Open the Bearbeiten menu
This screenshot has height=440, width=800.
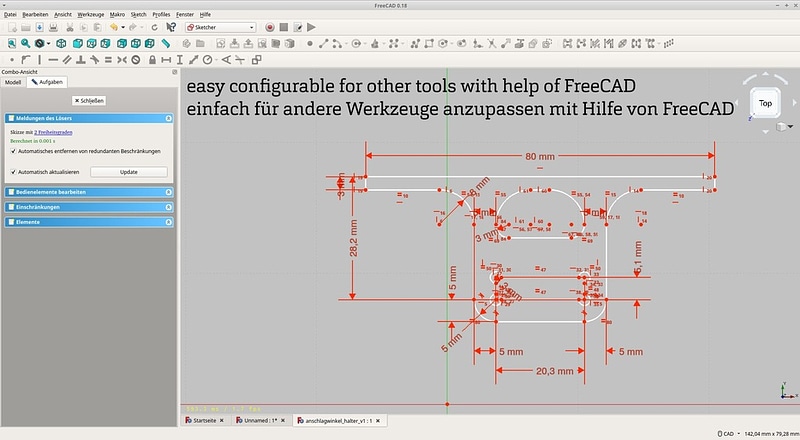[35, 14]
